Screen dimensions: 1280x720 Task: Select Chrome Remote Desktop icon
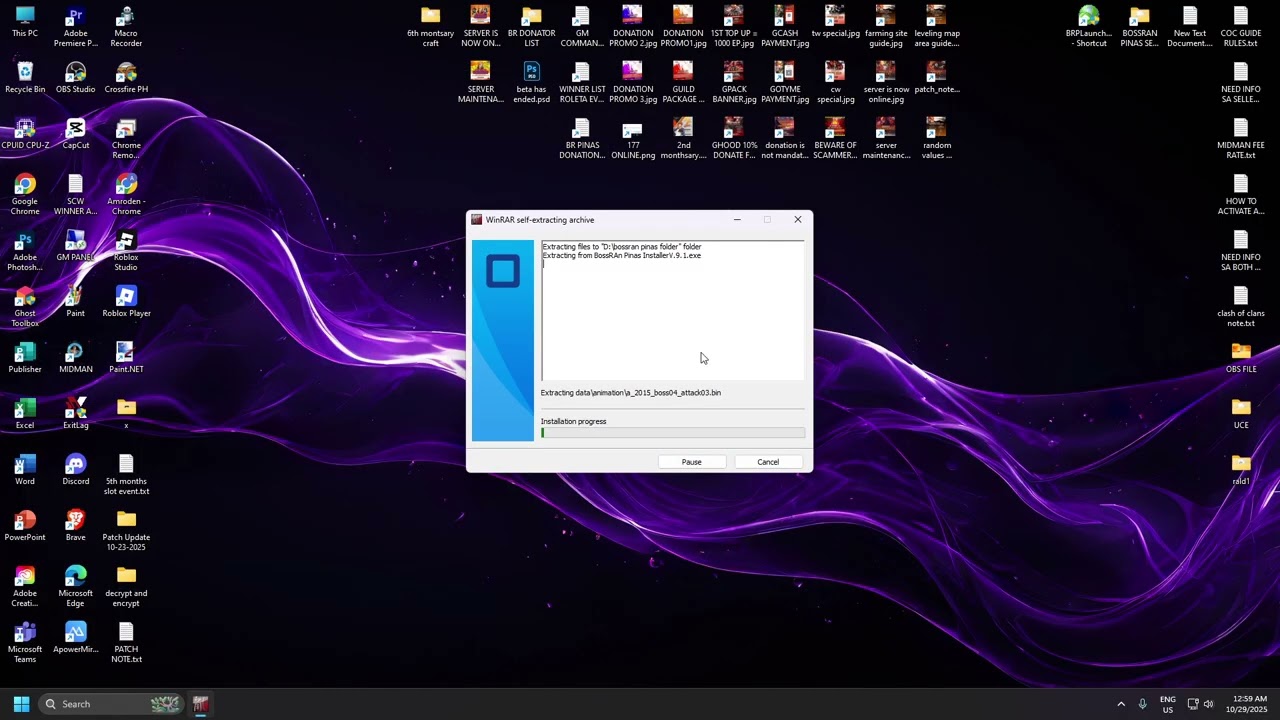coord(126,139)
